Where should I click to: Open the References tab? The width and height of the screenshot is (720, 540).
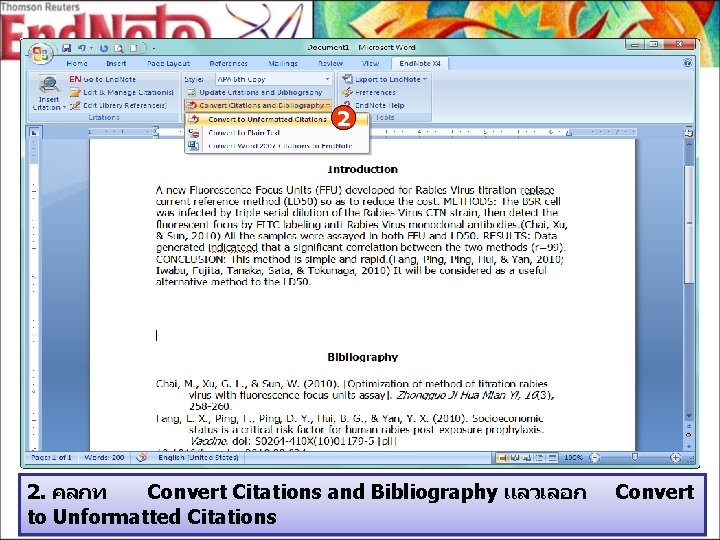tap(228, 63)
